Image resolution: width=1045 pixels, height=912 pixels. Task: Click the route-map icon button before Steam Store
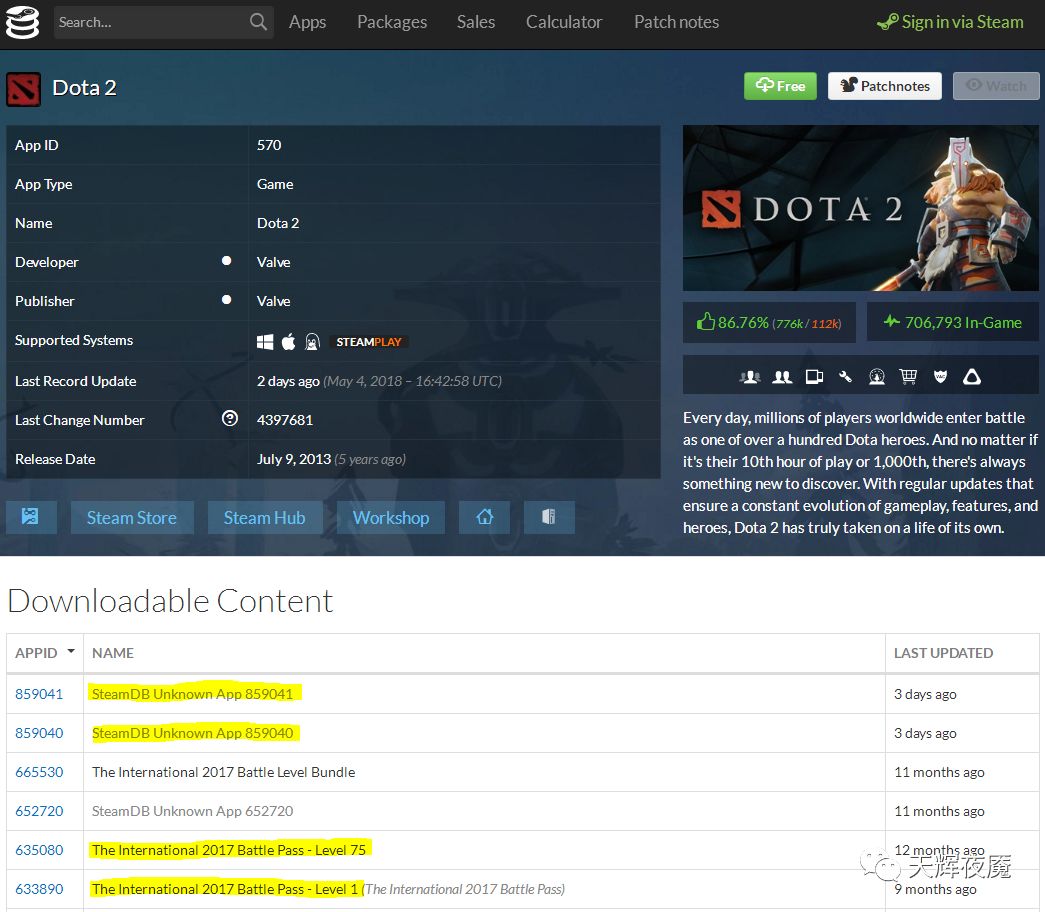click(31, 517)
